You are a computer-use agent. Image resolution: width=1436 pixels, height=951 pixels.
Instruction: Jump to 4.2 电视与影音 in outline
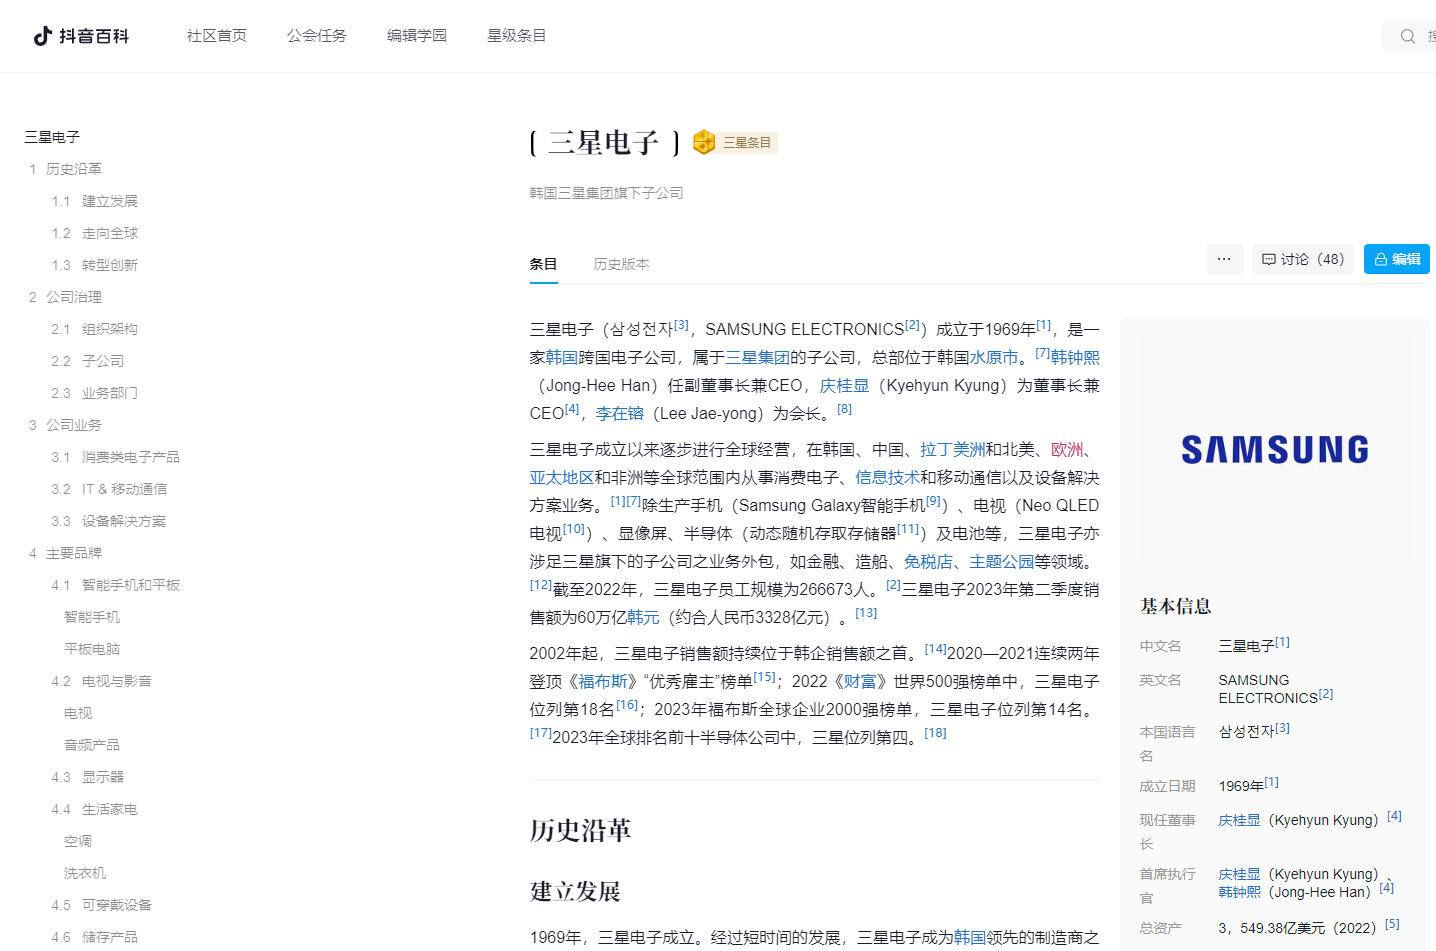point(102,681)
